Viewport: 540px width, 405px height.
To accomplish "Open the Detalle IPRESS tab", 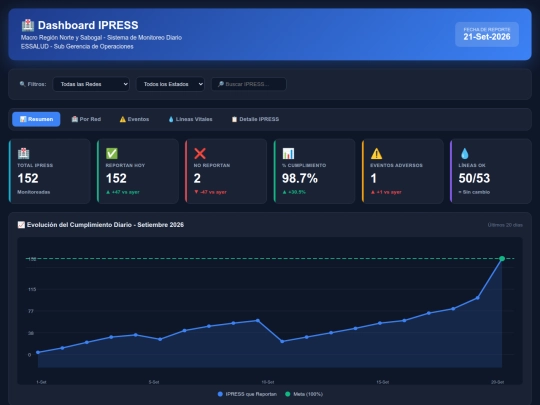I will (255, 119).
